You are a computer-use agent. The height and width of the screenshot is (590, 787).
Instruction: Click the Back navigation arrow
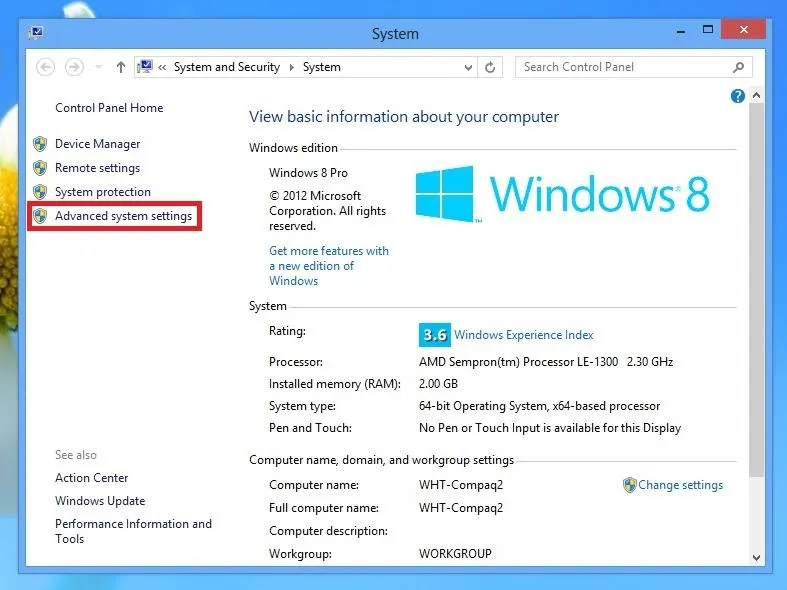pyautogui.click(x=46, y=67)
